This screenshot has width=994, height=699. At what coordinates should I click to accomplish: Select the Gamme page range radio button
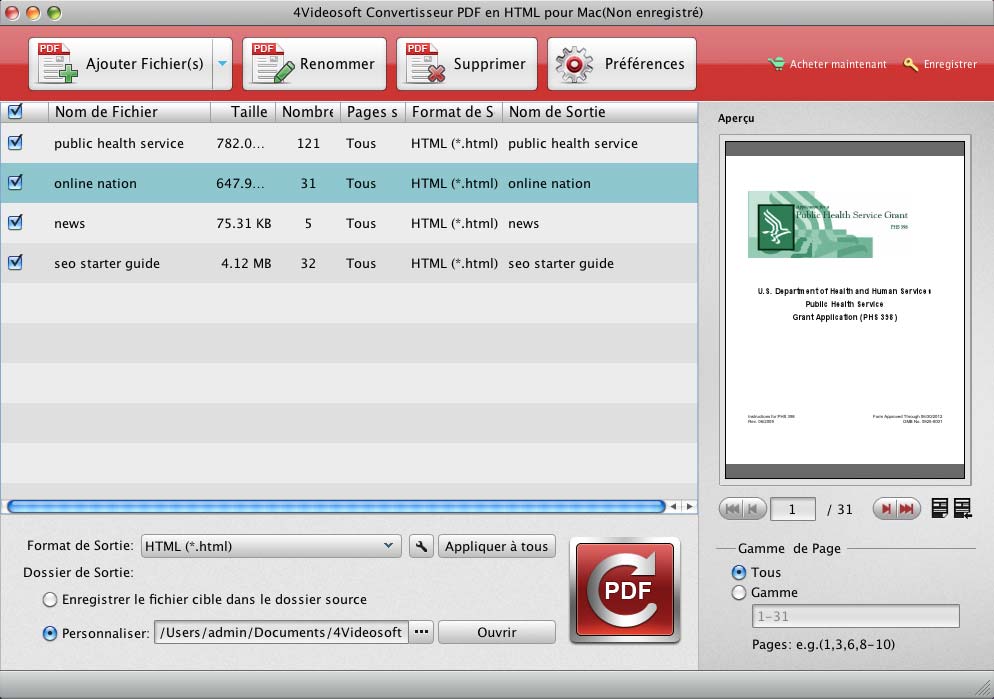(739, 592)
